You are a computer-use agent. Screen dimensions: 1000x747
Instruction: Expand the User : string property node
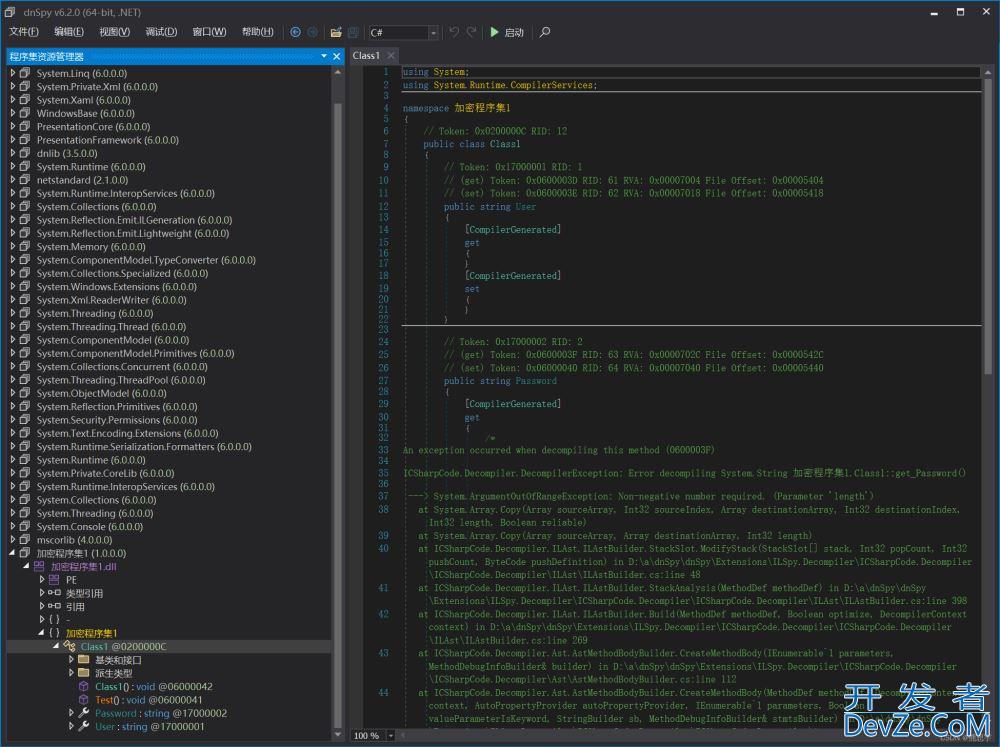[71, 727]
